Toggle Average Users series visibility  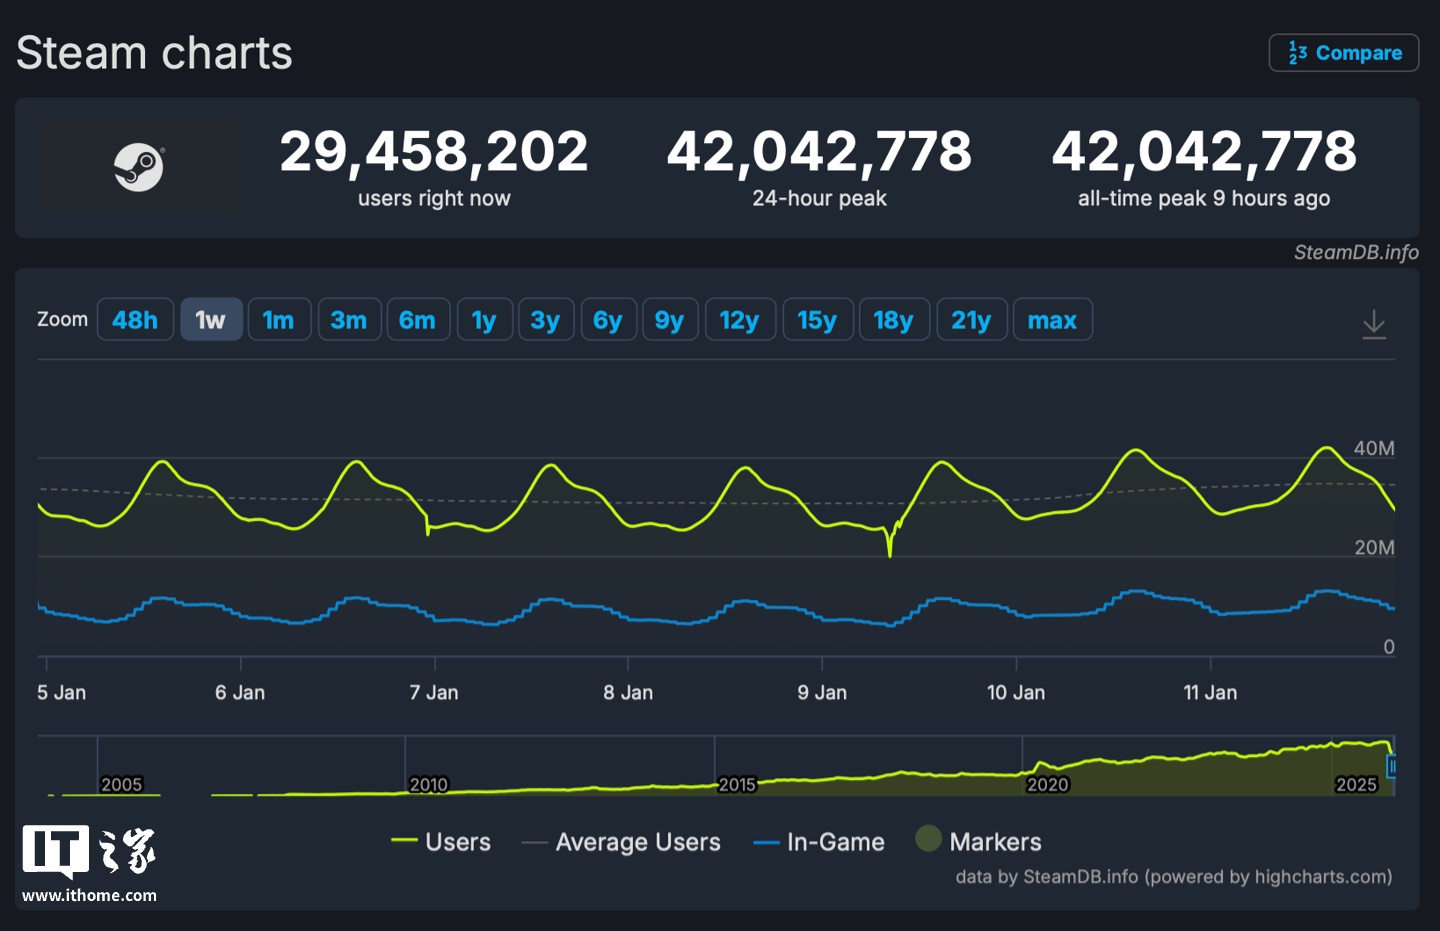621,842
